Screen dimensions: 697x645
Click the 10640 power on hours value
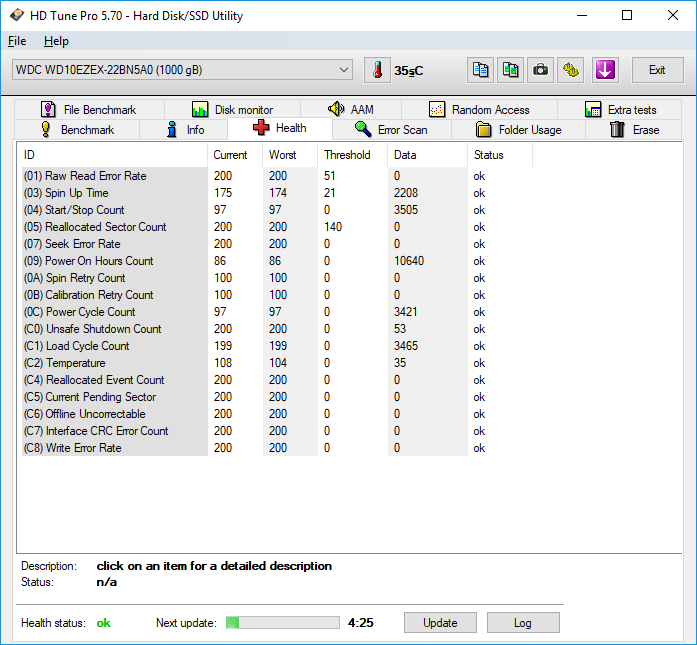coord(409,261)
